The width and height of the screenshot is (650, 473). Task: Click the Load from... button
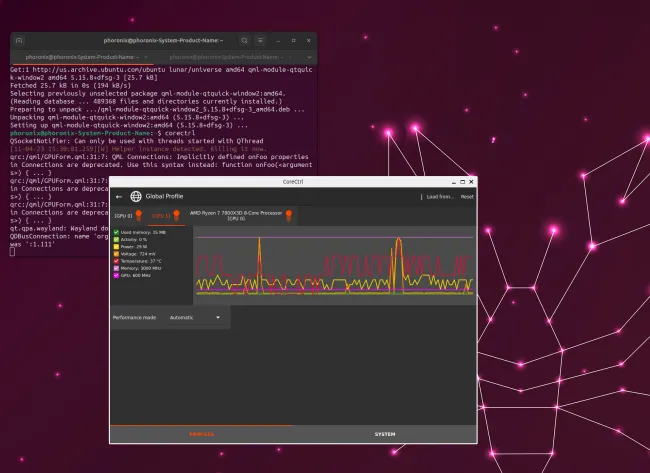coord(439,197)
